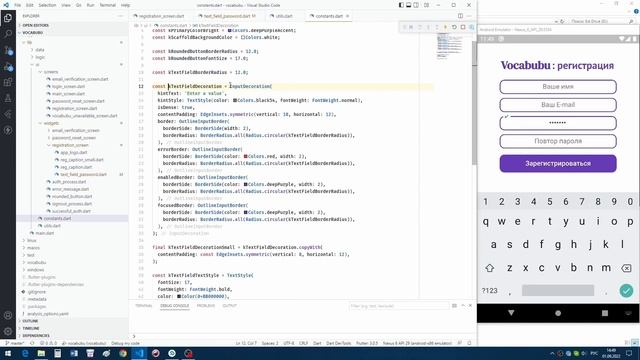This screenshot has height=360, width=640.
Task: Click the master git branch in status bar
Action: click(x=16, y=343)
